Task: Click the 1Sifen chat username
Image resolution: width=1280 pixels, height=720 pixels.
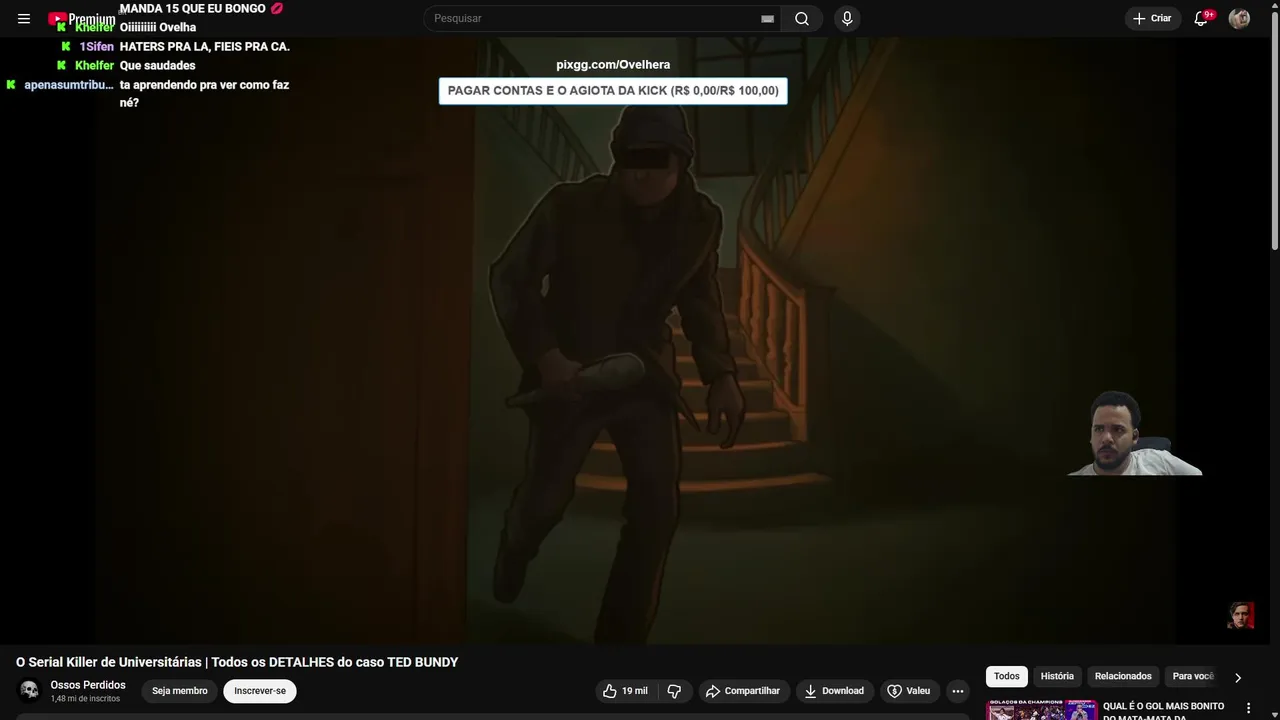Action: click(x=97, y=47)
